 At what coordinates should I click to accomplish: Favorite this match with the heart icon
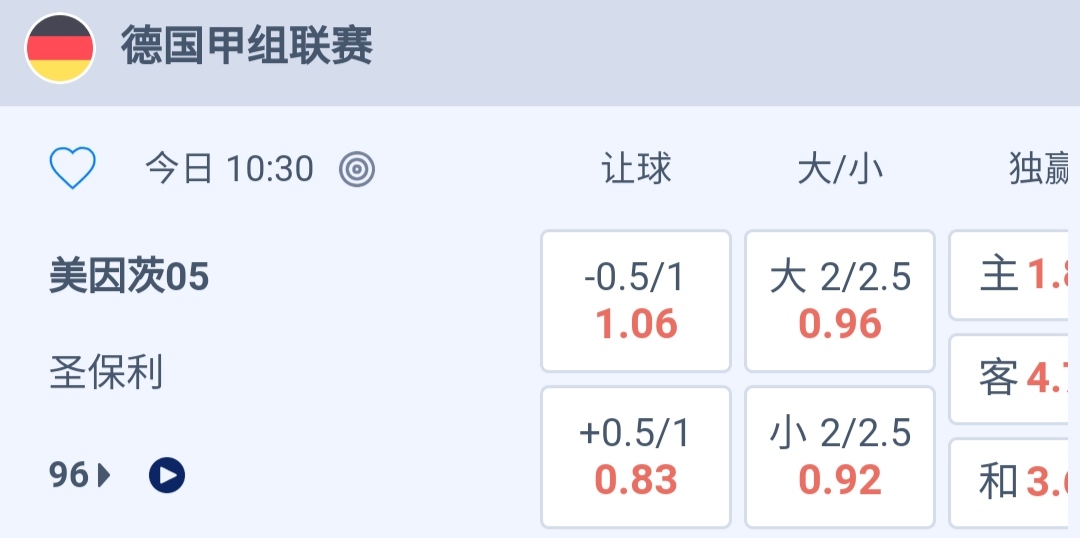(72, 169)
